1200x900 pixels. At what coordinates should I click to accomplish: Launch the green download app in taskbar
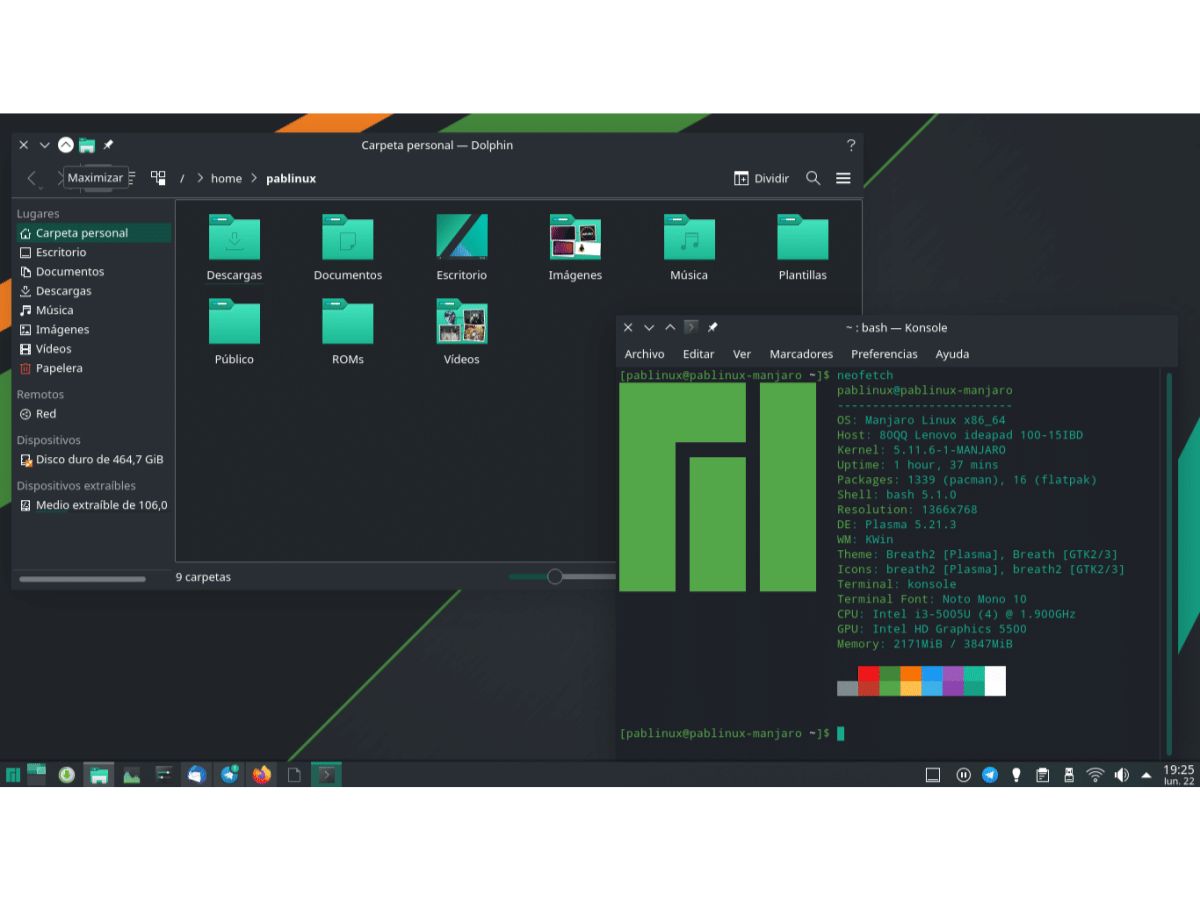[66, 774]
